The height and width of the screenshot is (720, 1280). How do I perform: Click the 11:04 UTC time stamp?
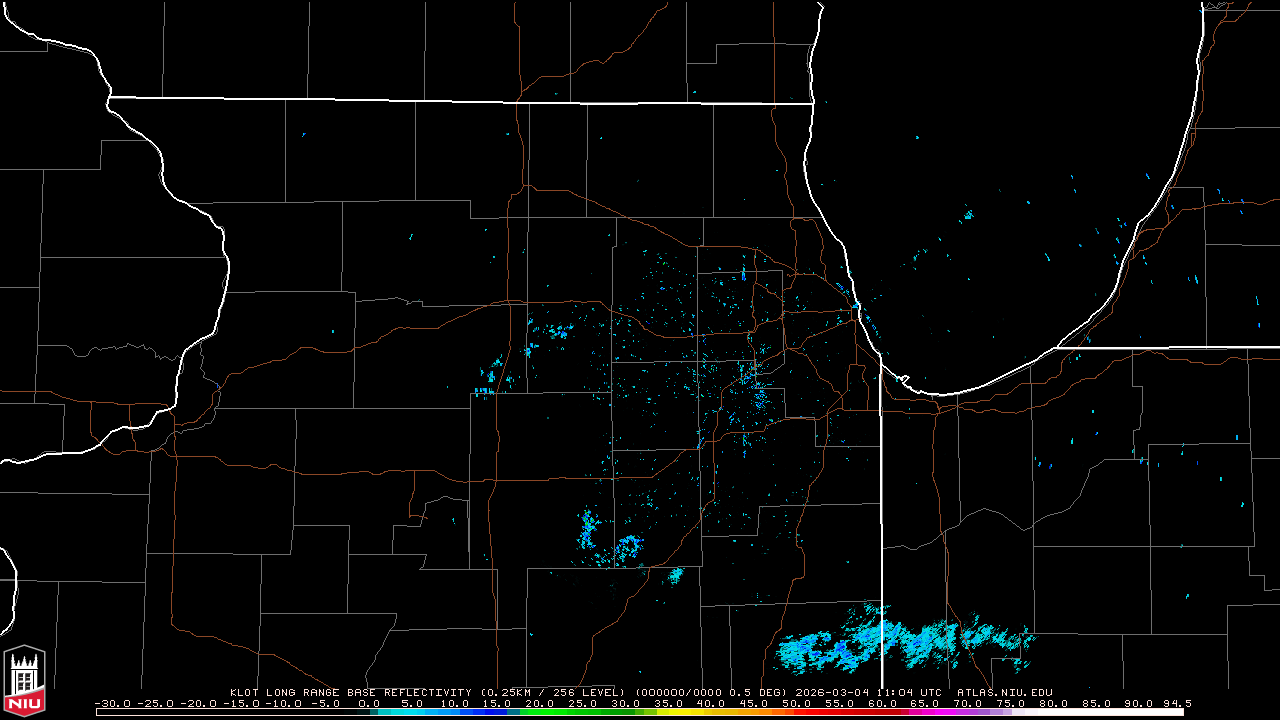coord(910,692)
